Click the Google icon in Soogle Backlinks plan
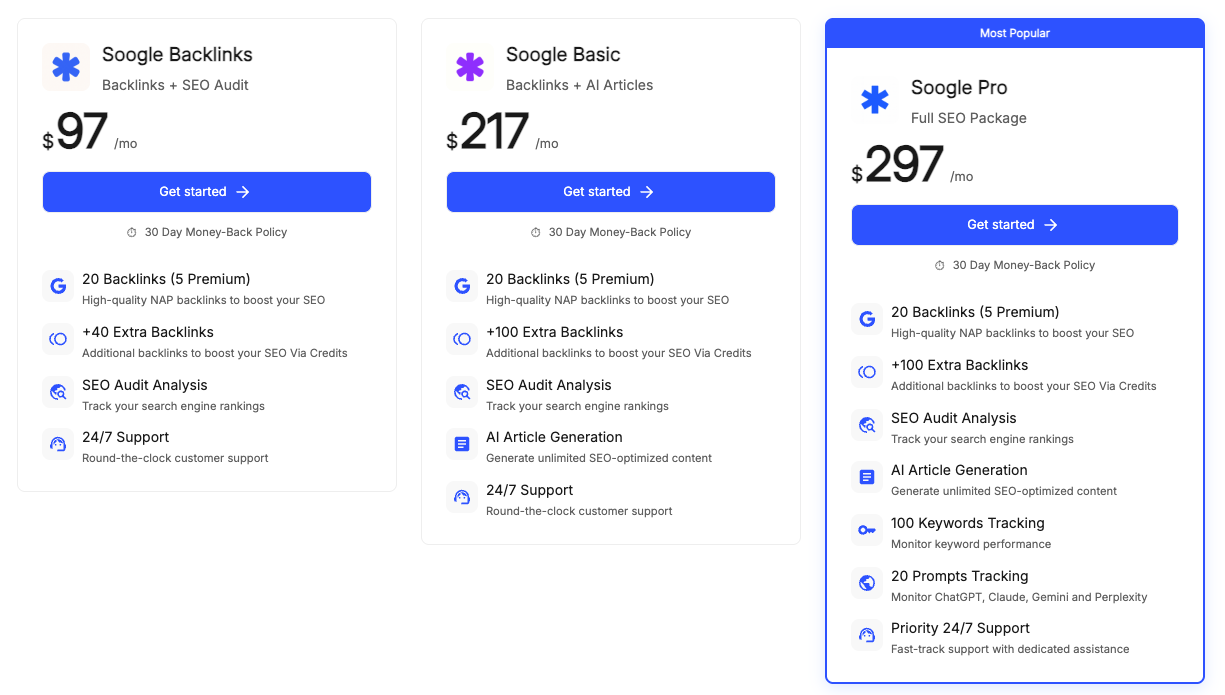Image resolution: width=1225 pixels, height=695 pixels. tap(58, 286)
